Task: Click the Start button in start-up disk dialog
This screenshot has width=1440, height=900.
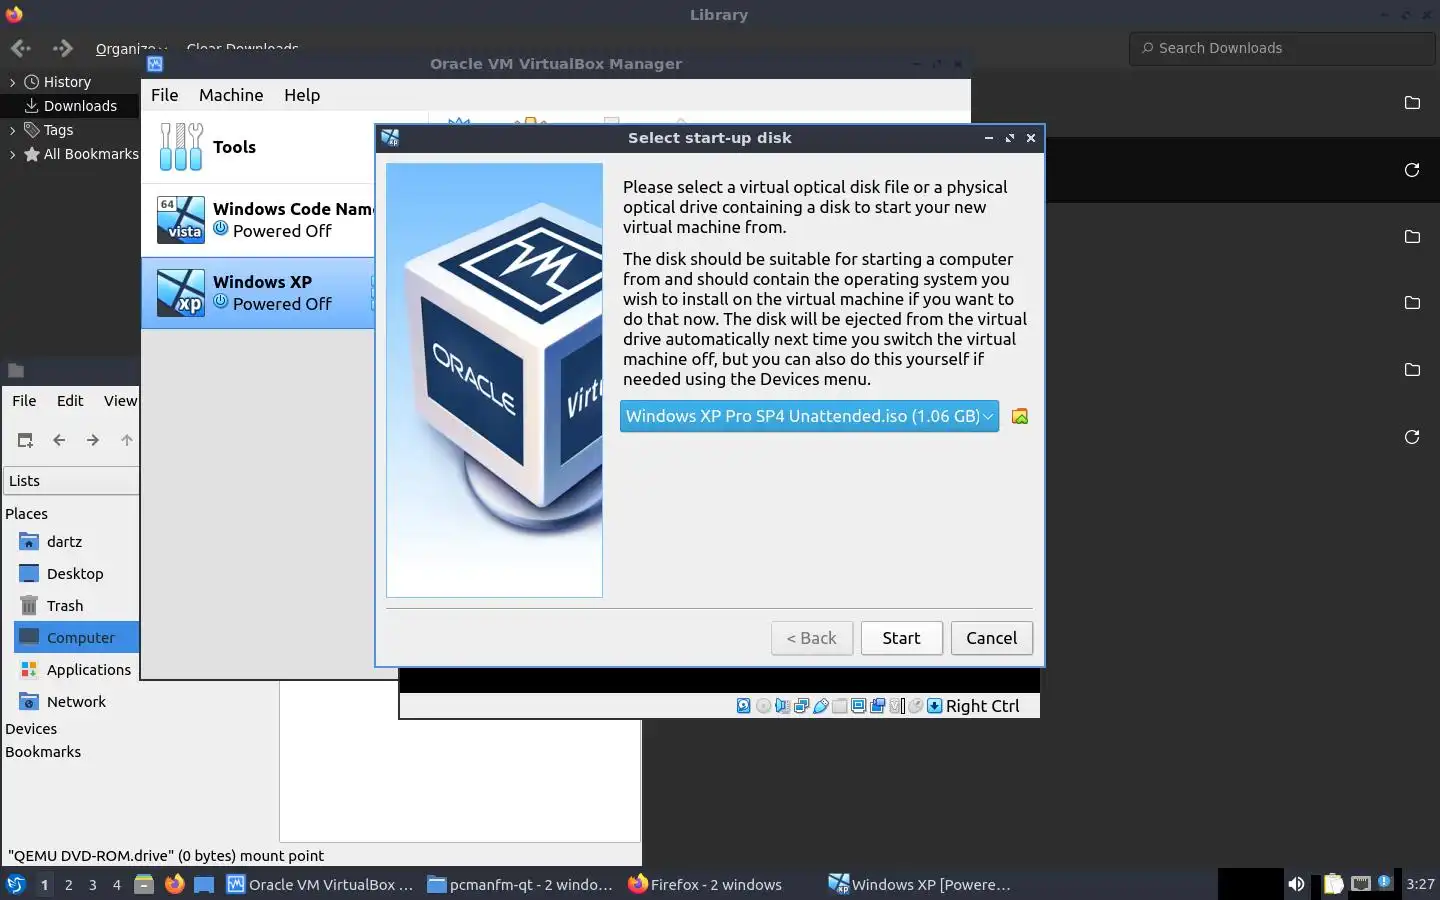Action: (x=901, y=638)
